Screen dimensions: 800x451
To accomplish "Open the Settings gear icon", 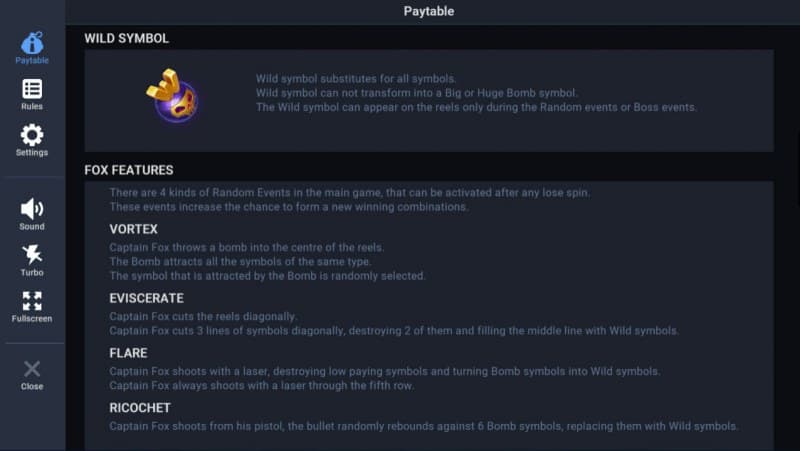I will coord(32,136).
